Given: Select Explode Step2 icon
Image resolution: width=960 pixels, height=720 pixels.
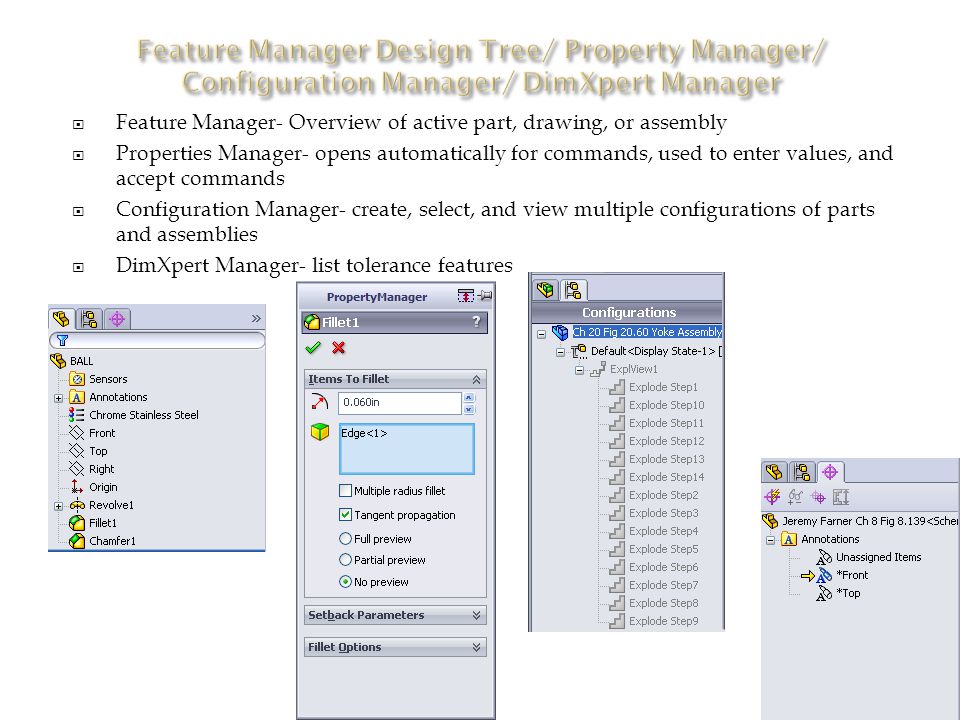Looking at the screenshot, I should 617,495.
